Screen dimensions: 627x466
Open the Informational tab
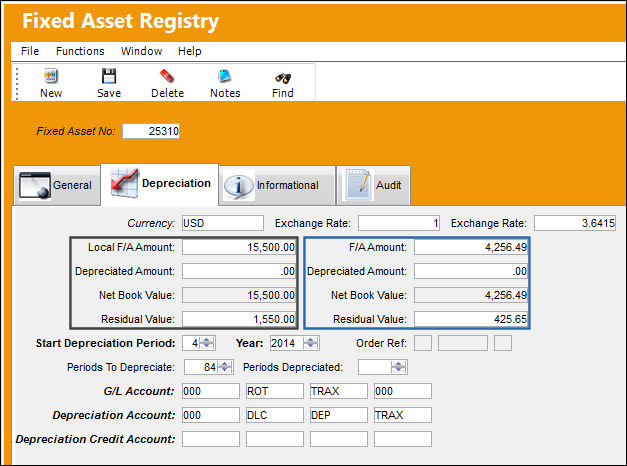277,185
